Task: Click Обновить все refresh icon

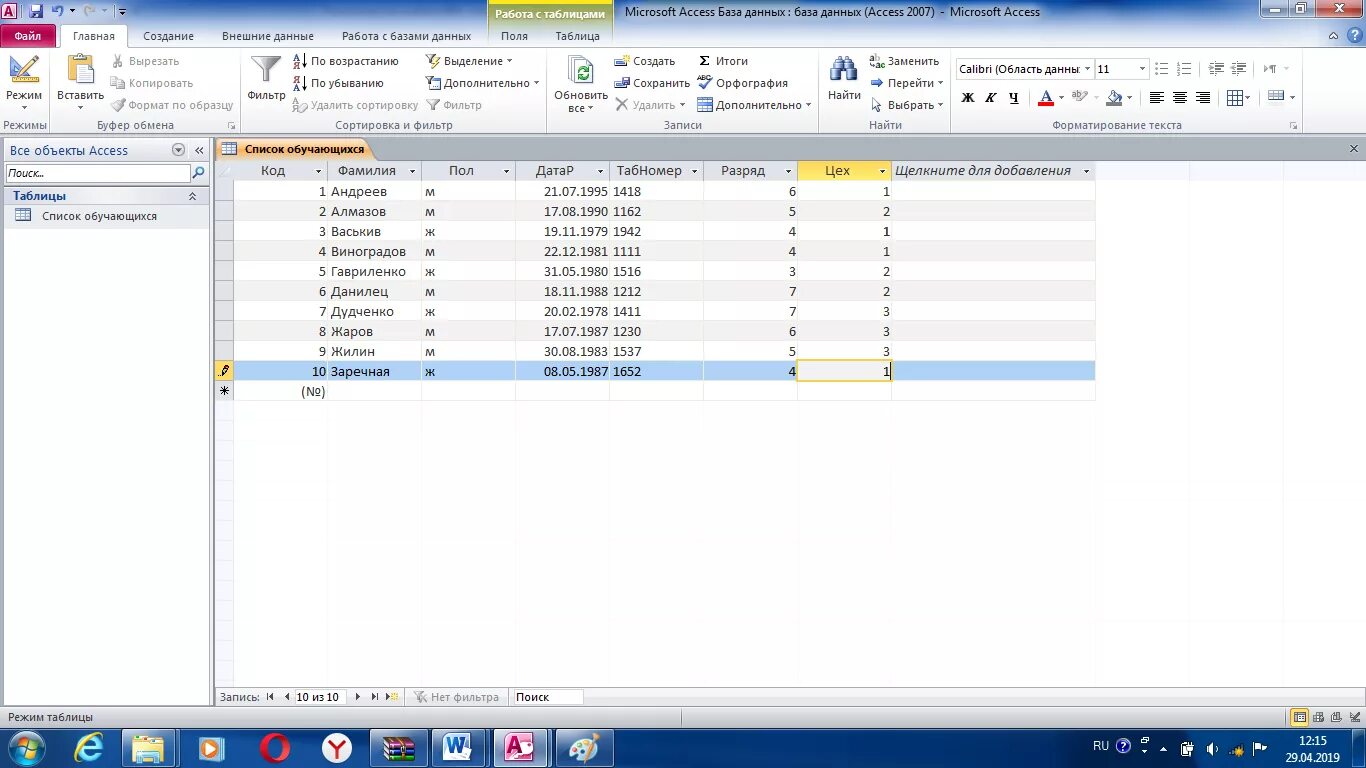Action: [580, 71]
